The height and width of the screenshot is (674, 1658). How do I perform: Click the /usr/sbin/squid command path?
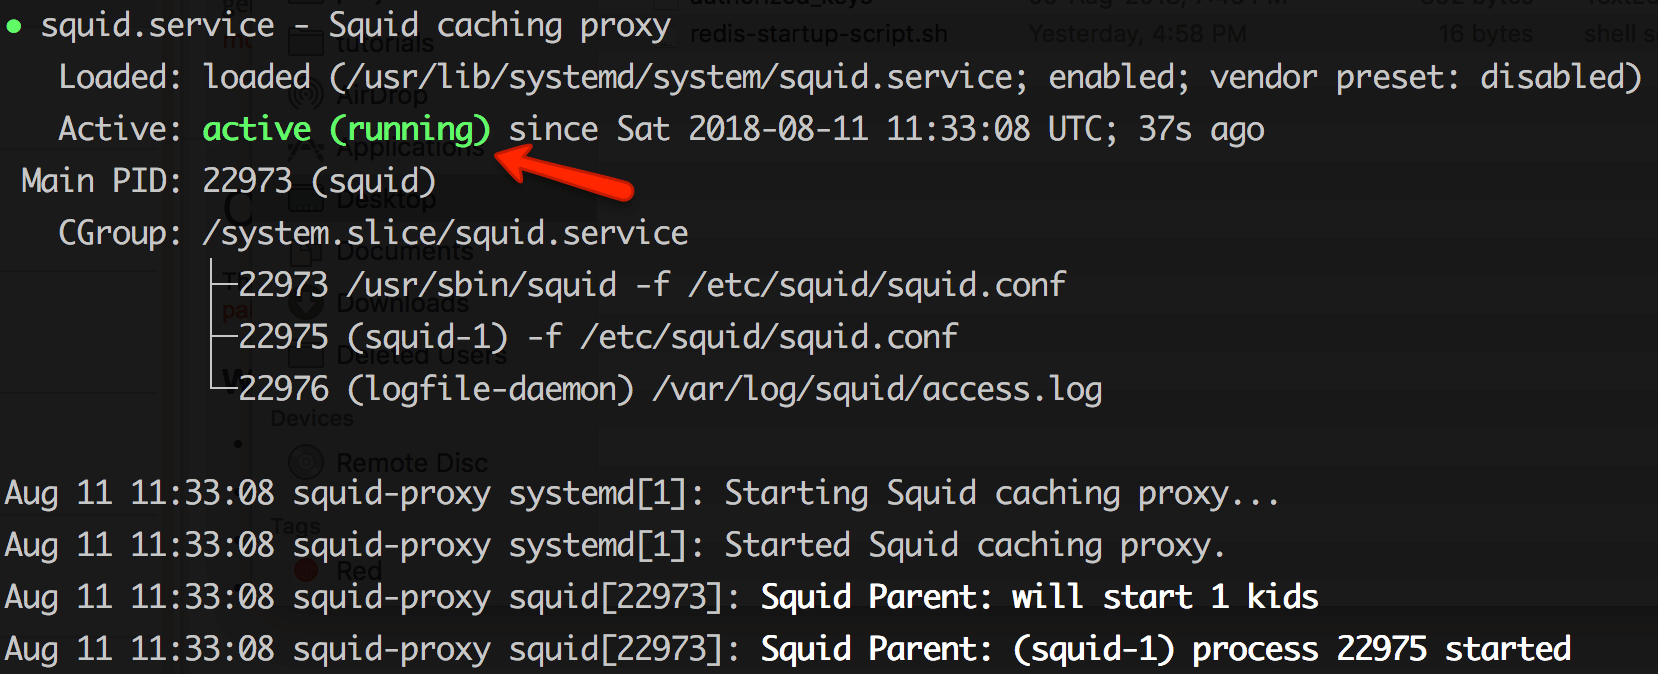481,285
